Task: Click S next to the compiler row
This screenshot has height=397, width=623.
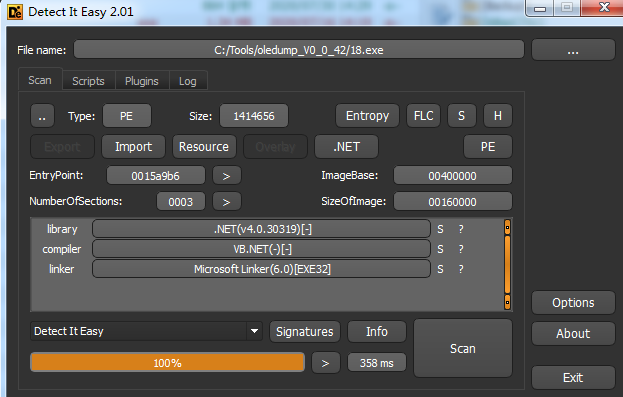Action: (440, 249)
